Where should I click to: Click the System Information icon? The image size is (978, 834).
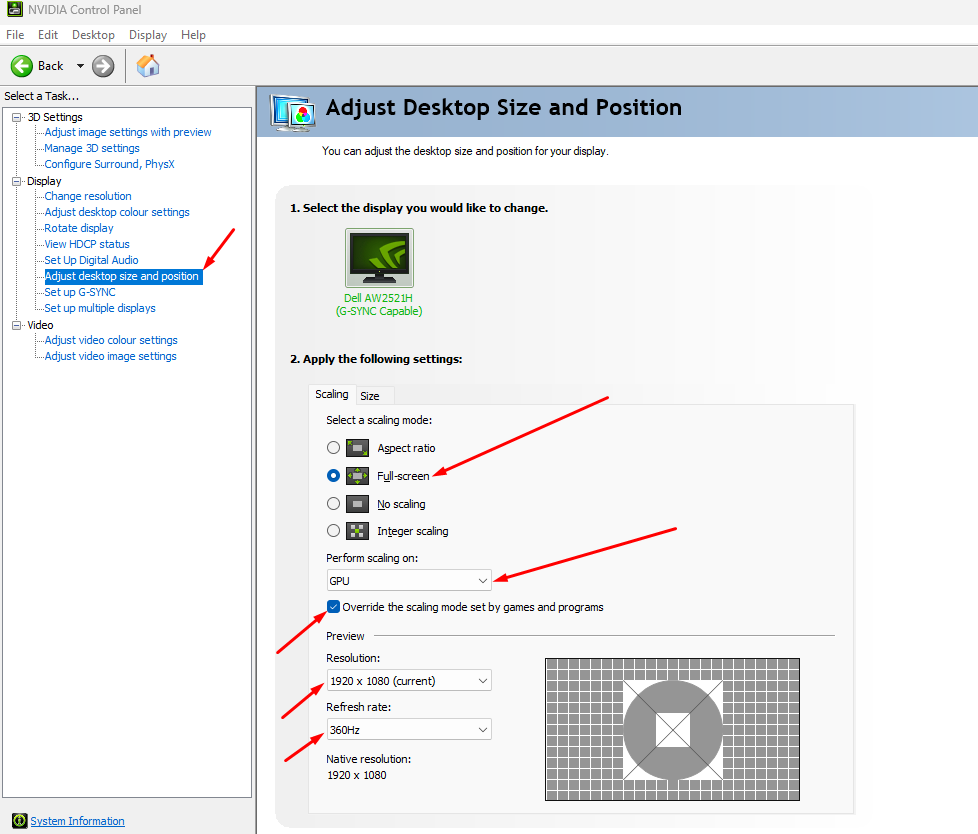(x=20, y=821)
